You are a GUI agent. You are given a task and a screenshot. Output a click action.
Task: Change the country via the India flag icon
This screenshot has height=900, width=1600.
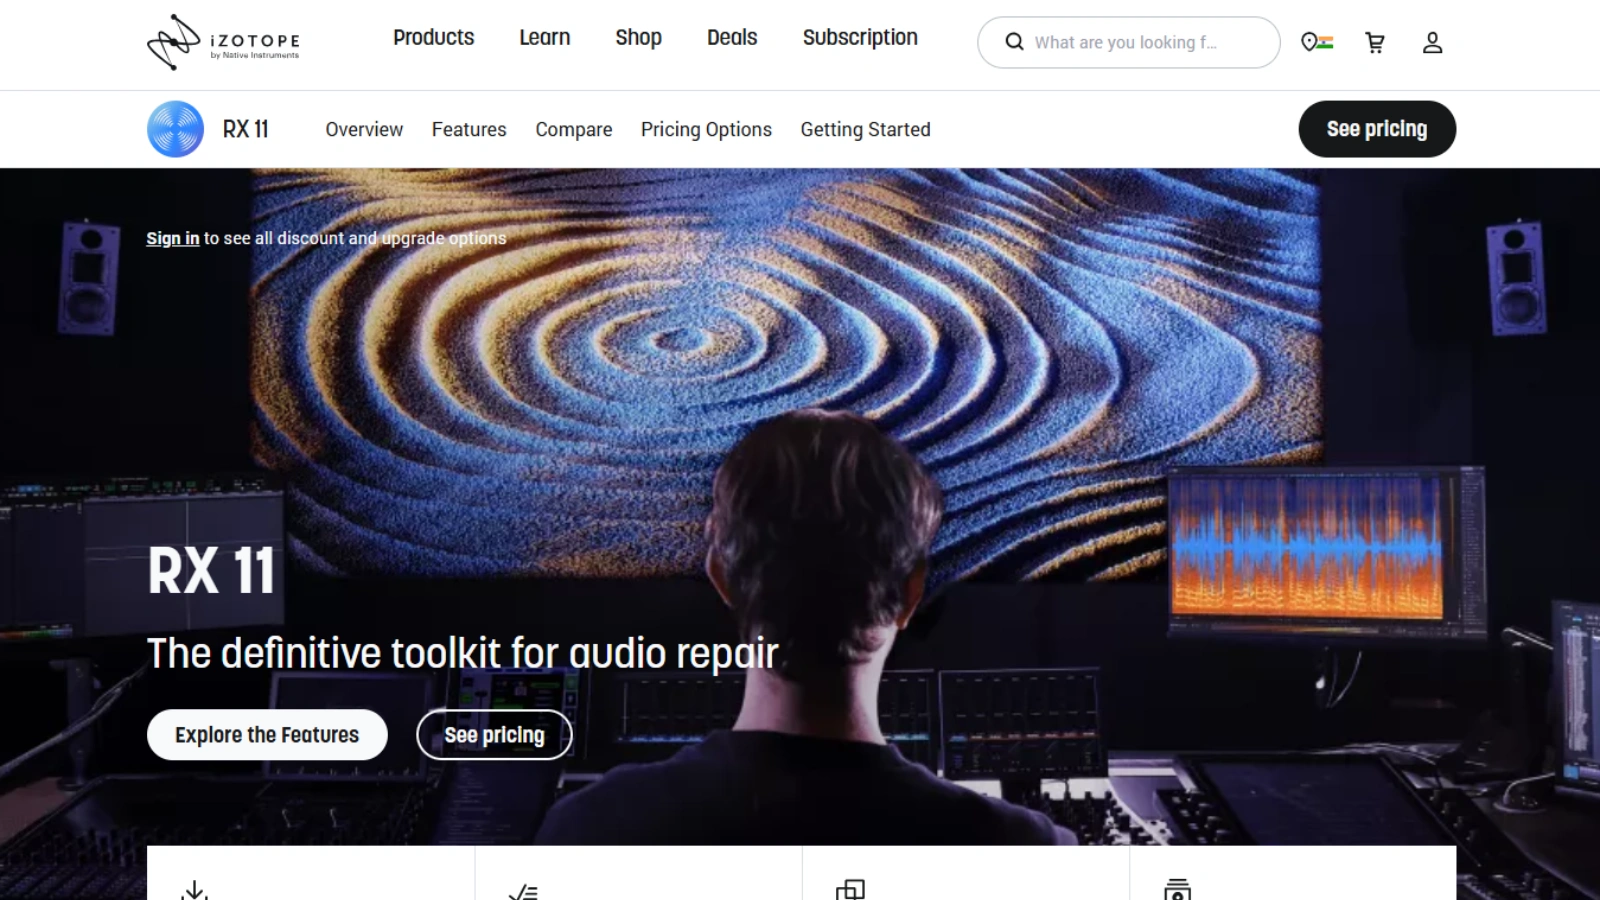[x=1316, y=42]
